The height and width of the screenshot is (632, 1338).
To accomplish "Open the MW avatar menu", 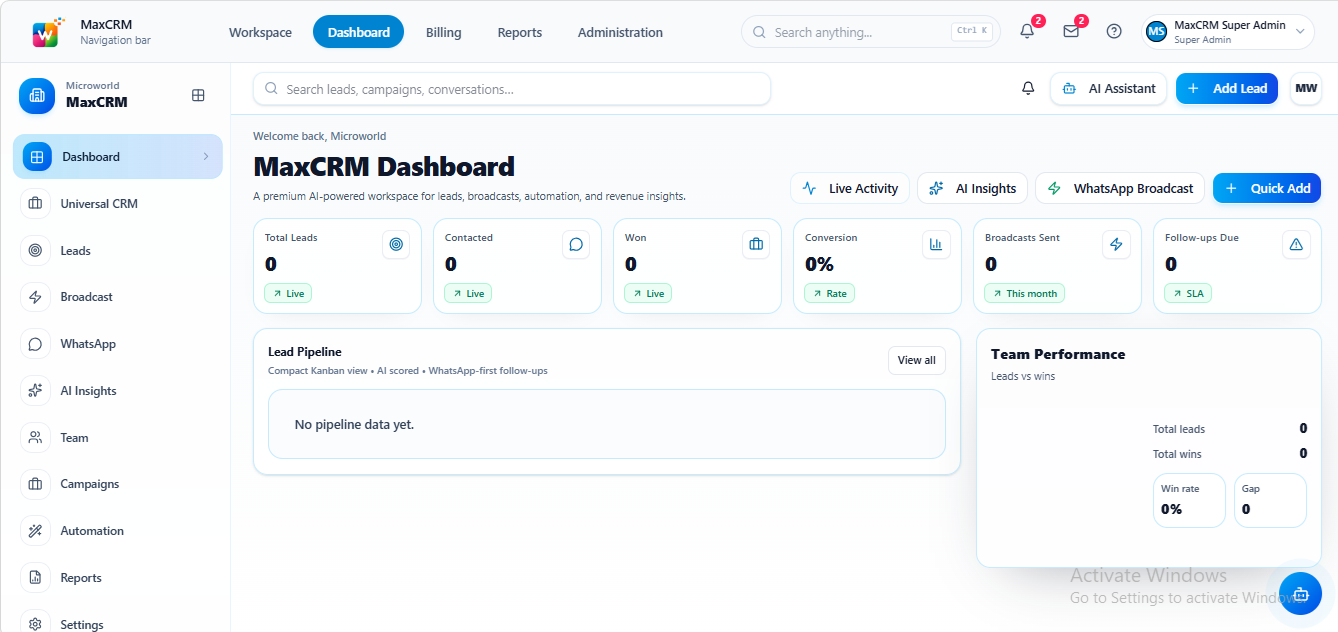I will (x=1306, y=88).
